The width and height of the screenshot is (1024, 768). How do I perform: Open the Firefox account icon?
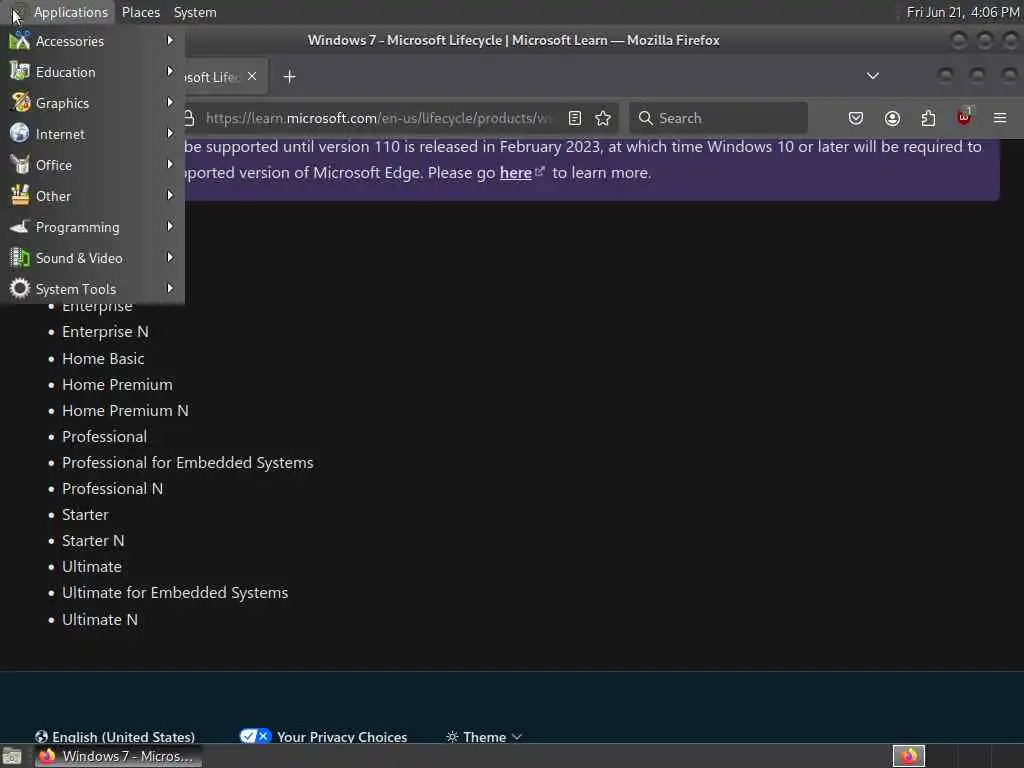(x=892, y=118)
